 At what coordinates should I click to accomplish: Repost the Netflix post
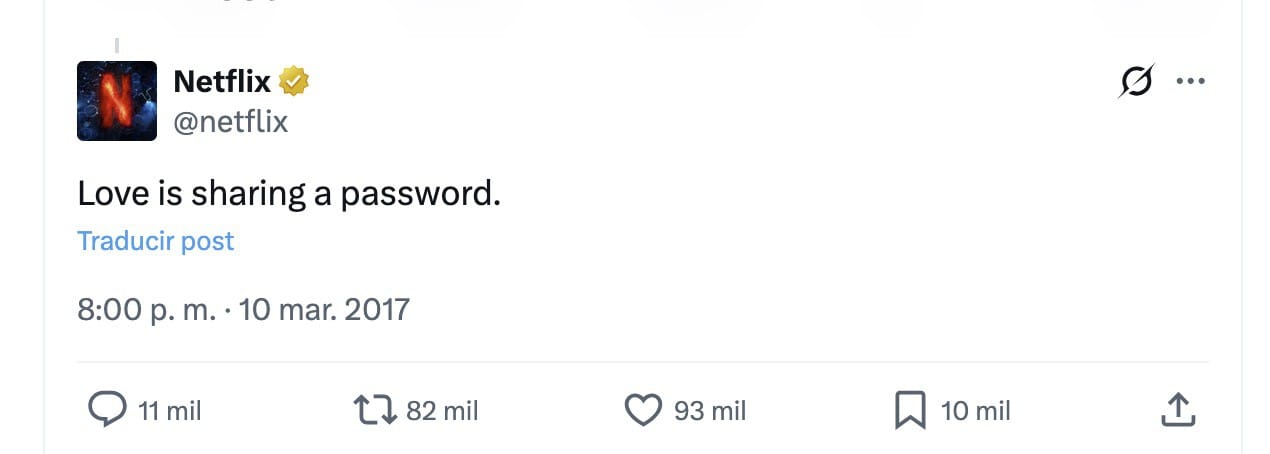click(x=375, y=409)
